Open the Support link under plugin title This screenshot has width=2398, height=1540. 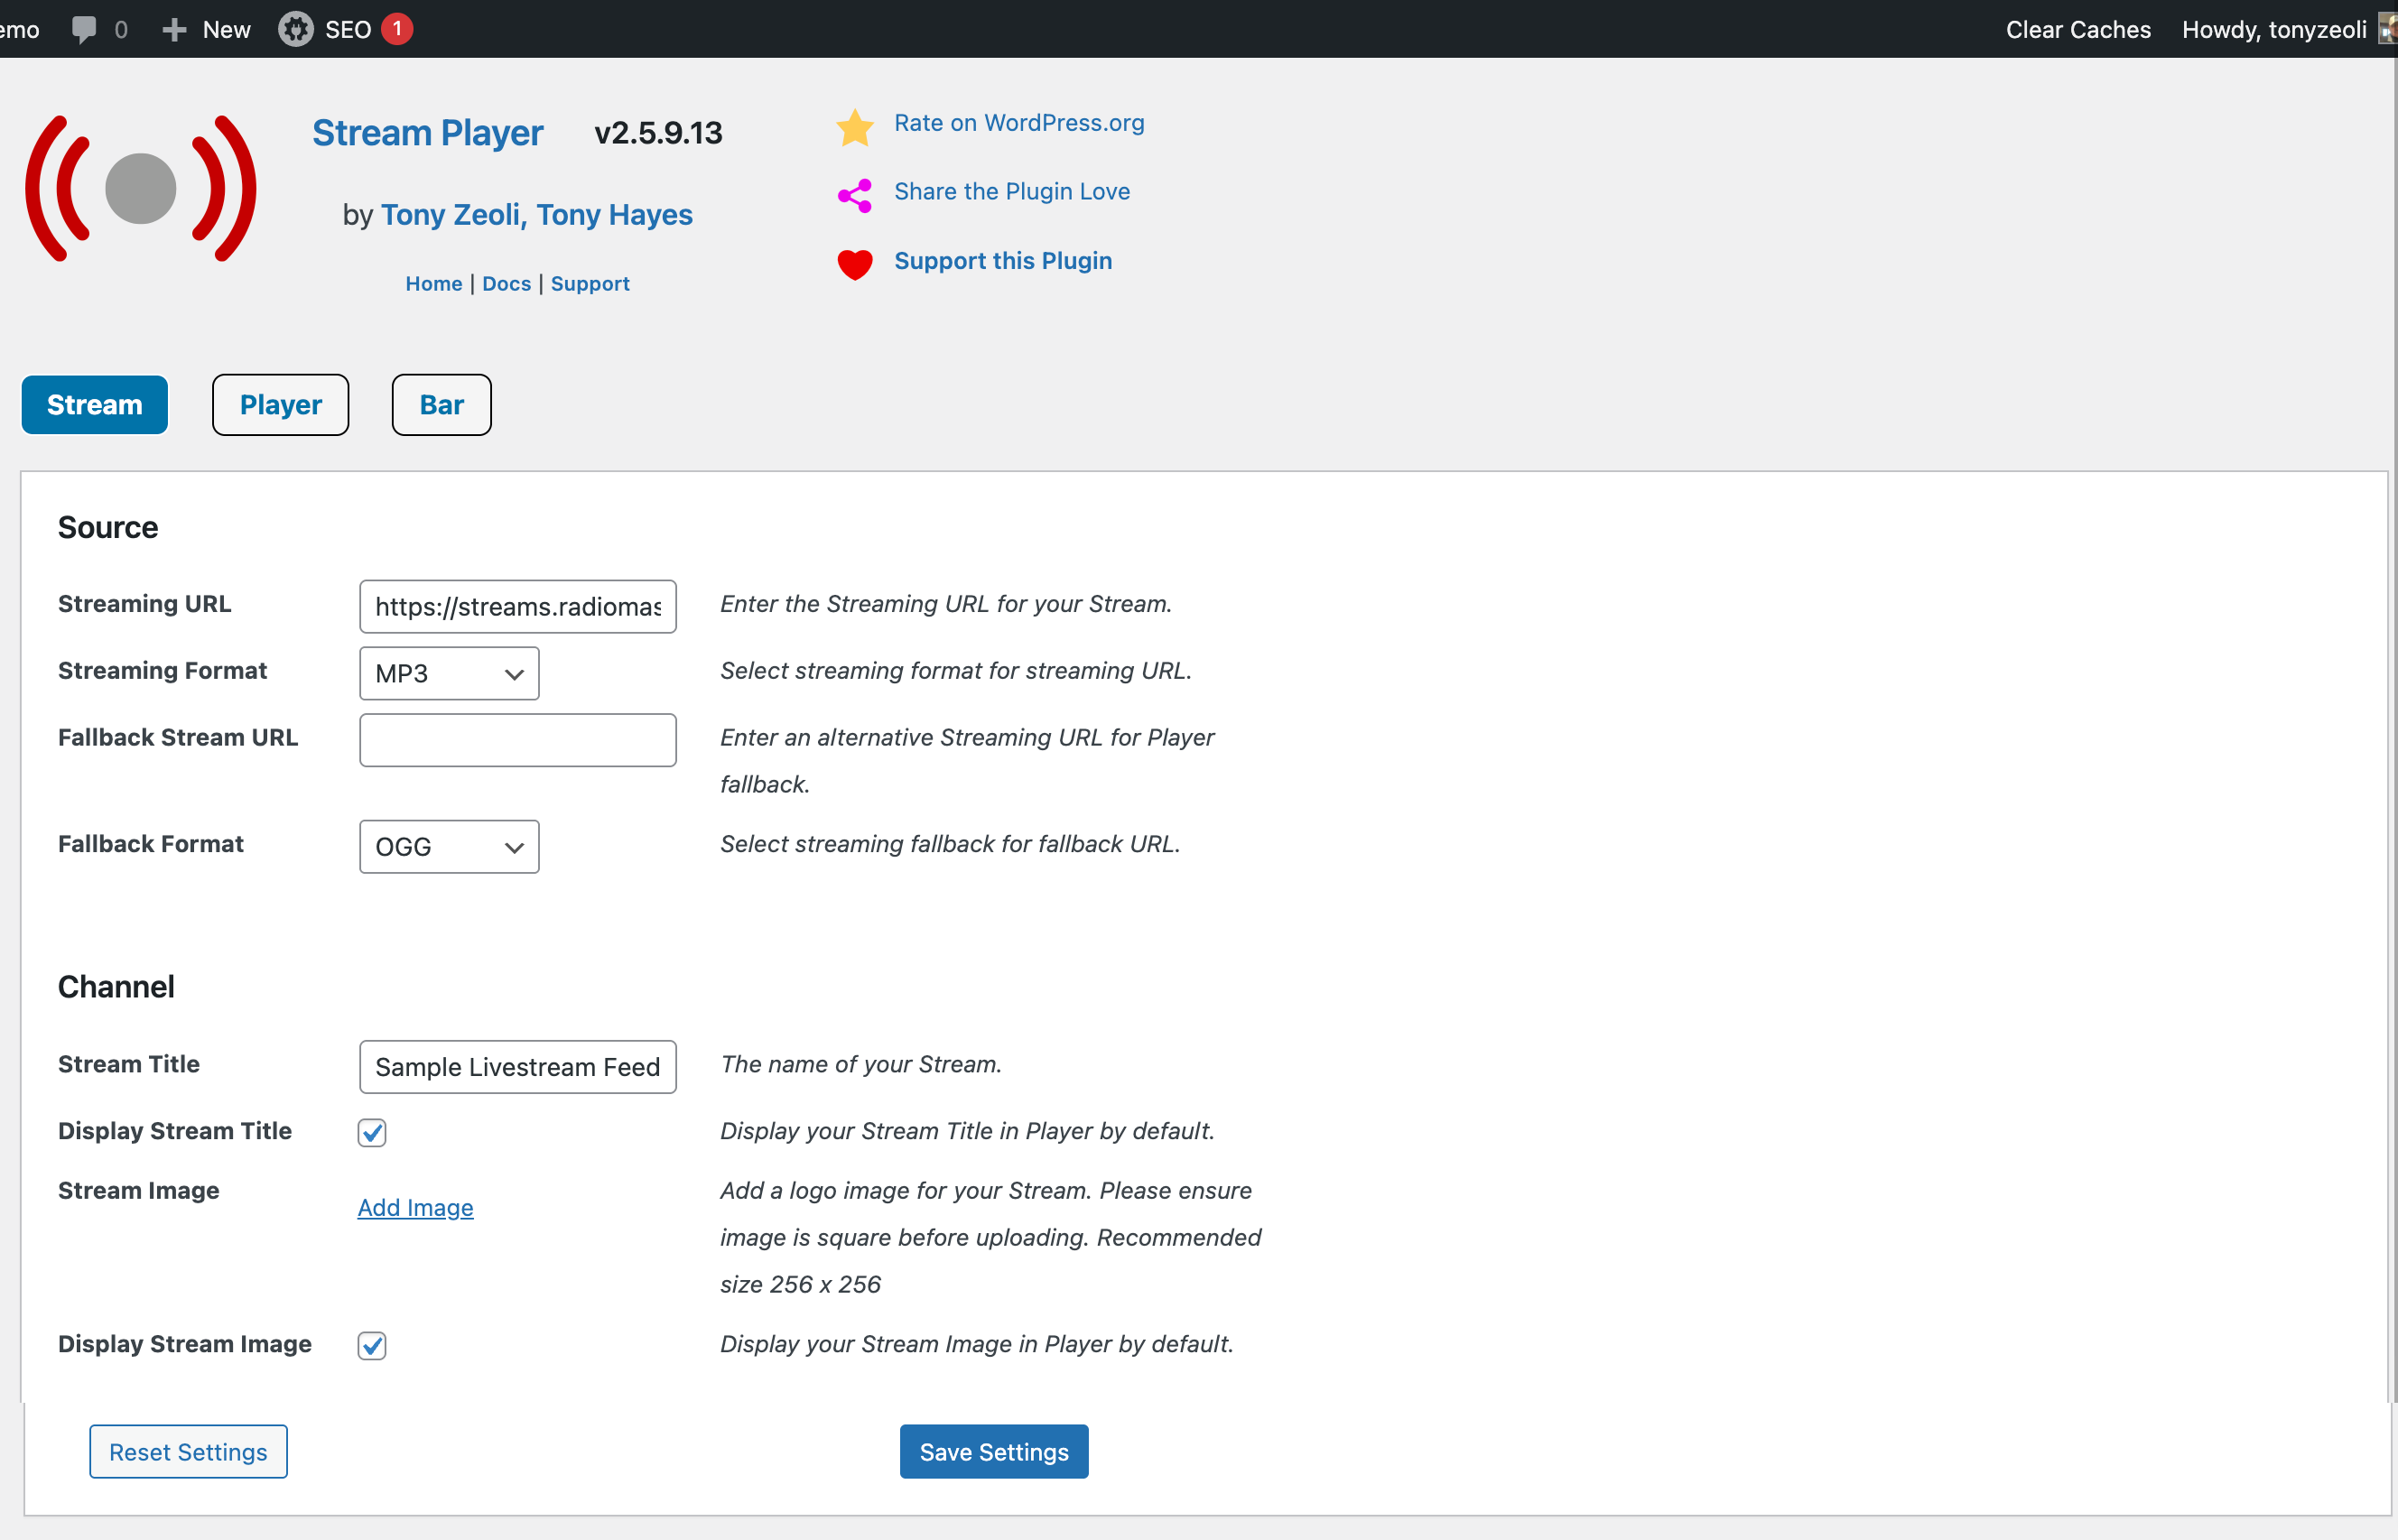(x=590, y=283)
